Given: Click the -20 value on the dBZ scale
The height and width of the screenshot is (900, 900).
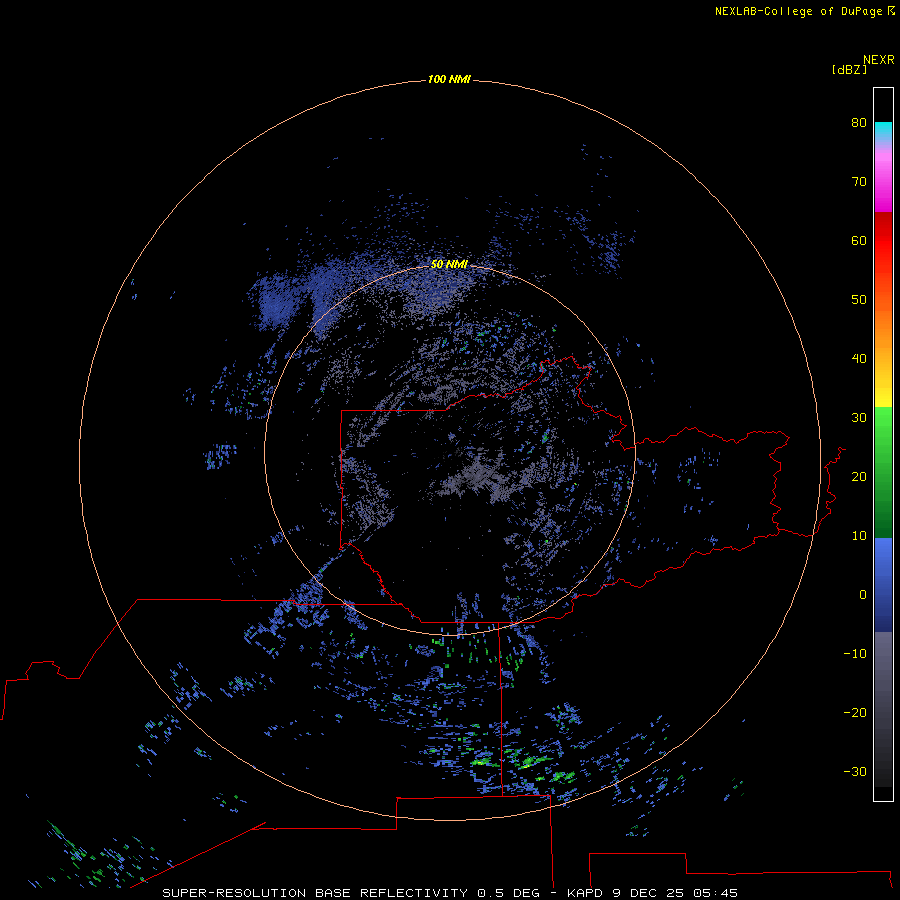Looking at the screenshot, I should (855, 712).
